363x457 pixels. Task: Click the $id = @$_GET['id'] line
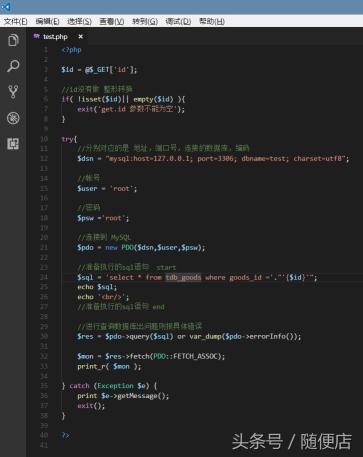click(99, 70)
